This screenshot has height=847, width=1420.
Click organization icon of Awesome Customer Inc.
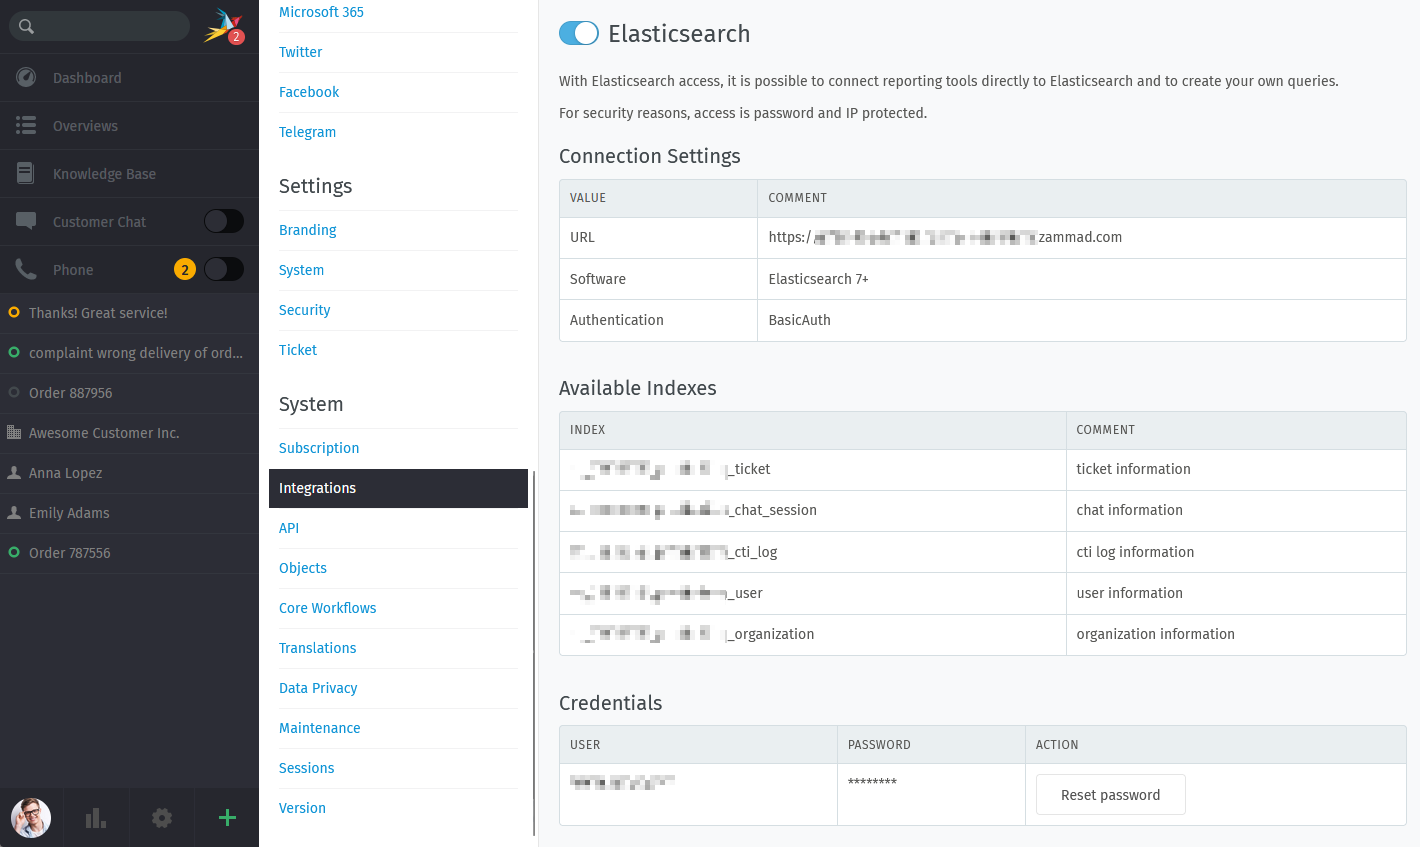[14, 432]
